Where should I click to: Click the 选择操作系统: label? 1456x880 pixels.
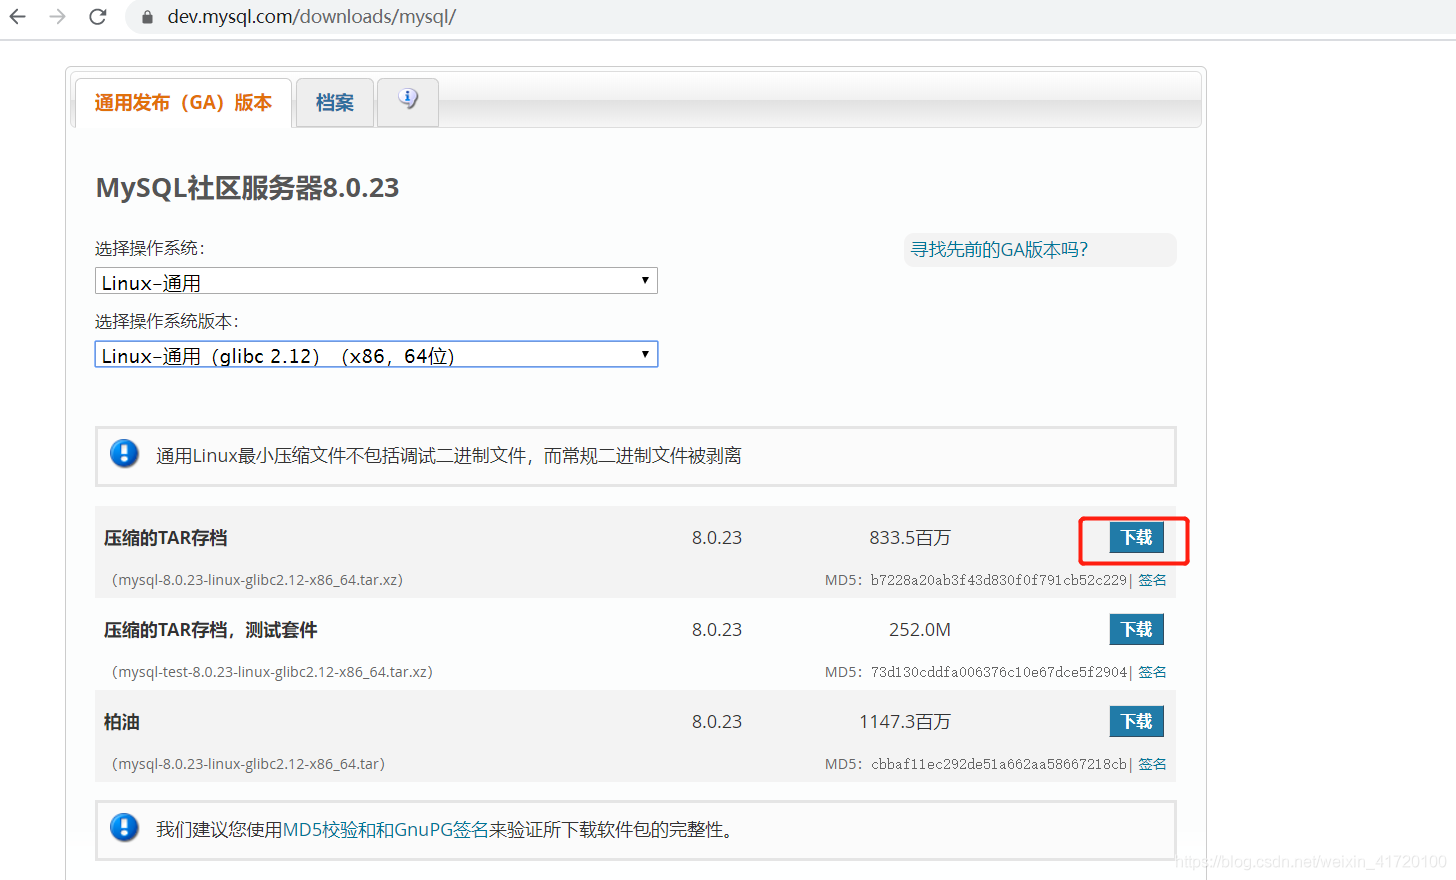[150, 248]
